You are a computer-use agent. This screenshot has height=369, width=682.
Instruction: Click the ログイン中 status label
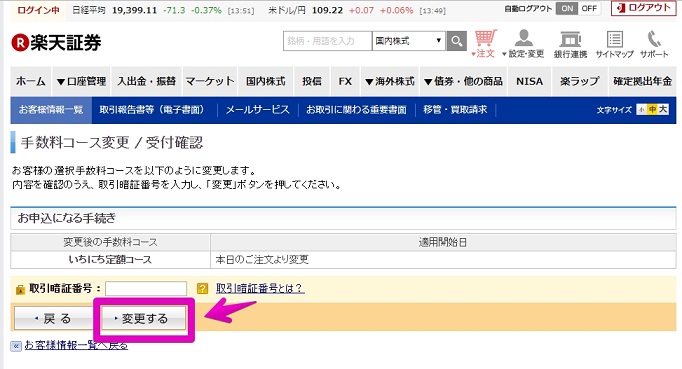coord(38,10)
